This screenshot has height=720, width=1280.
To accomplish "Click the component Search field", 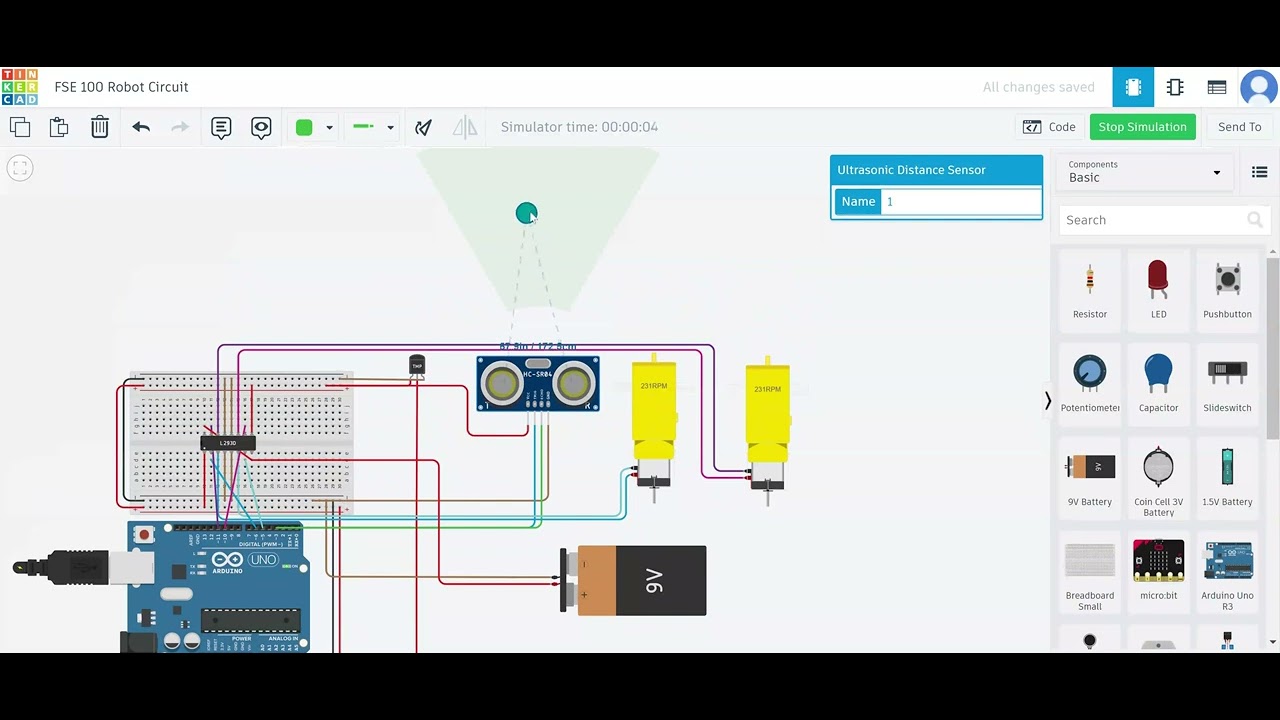I will (x=1164, y=220).
